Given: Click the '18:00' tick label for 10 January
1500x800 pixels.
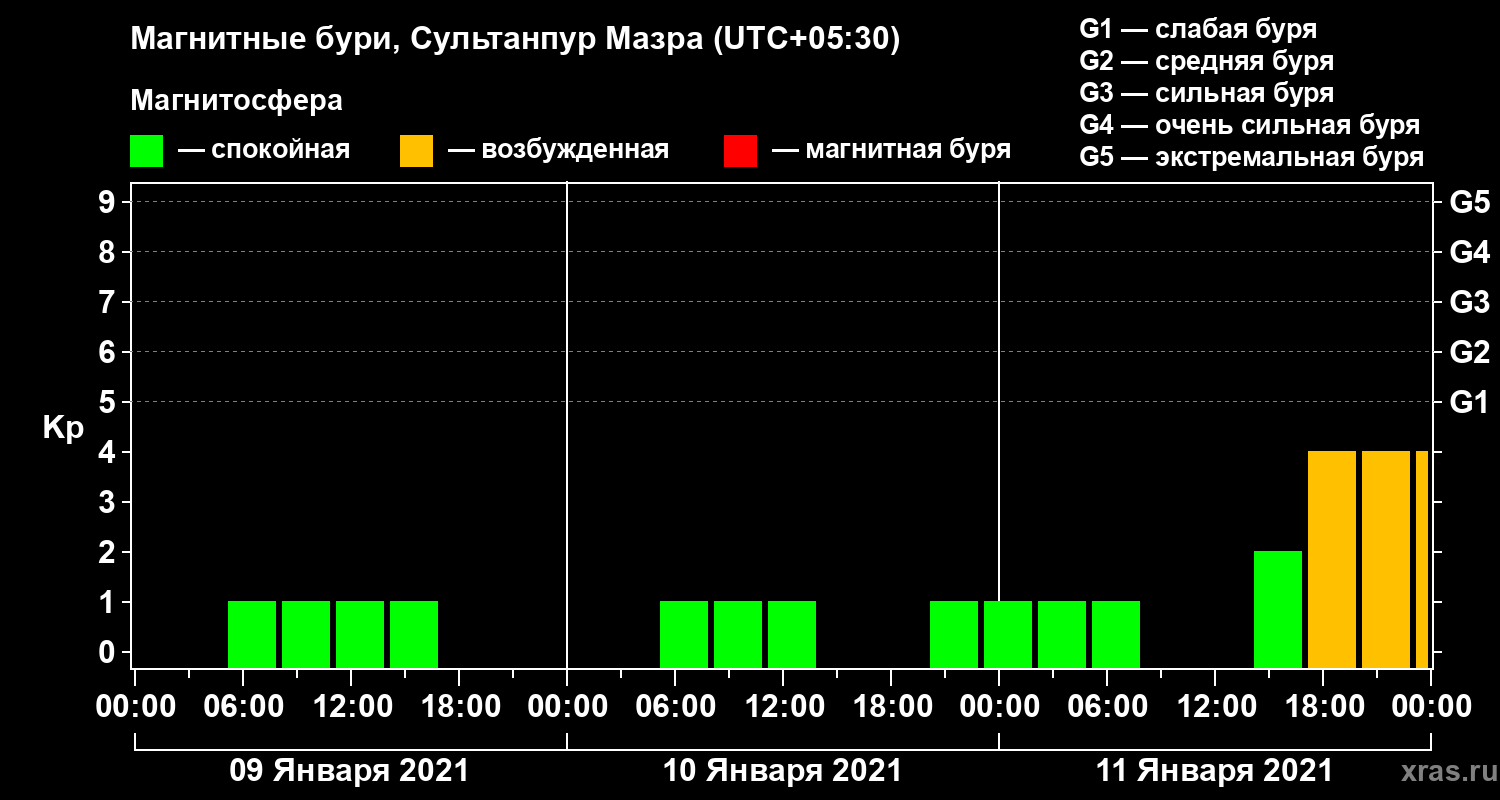Looking at the screenshot, I should point(891,706).
